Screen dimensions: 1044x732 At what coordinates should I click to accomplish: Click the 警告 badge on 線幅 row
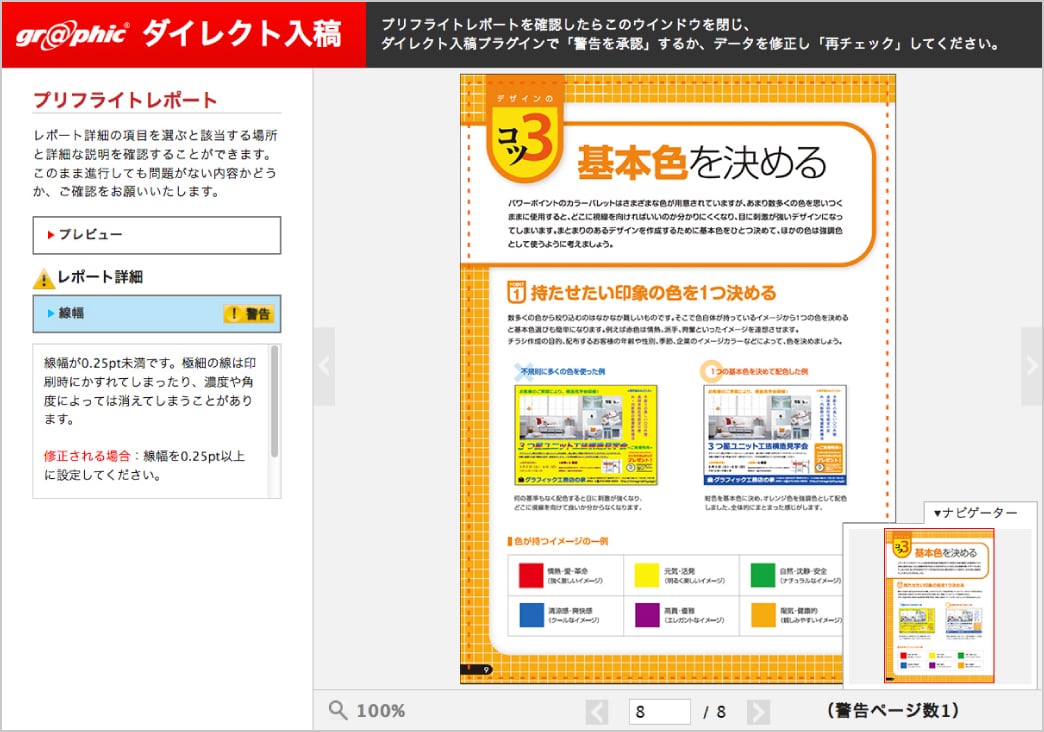pos(249,314)
